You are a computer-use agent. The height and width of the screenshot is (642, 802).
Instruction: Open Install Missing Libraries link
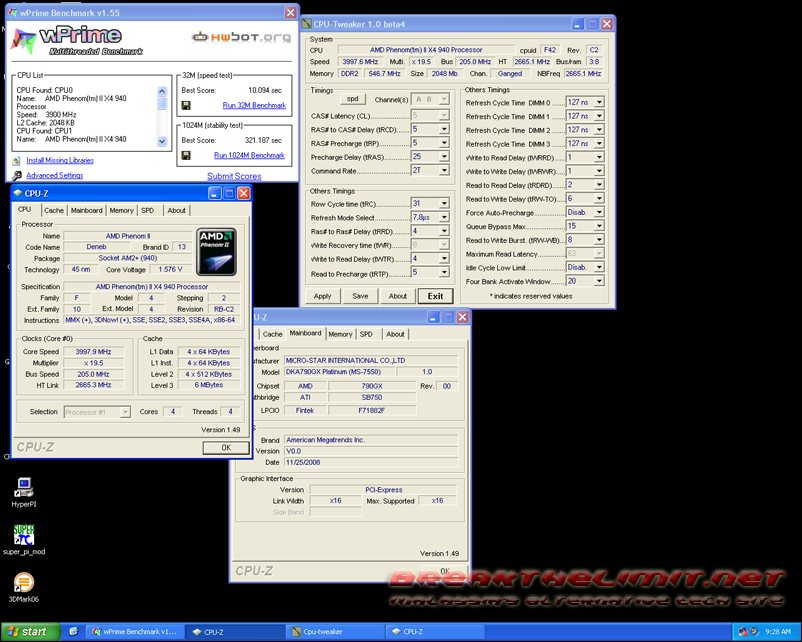tap(60, 161)
